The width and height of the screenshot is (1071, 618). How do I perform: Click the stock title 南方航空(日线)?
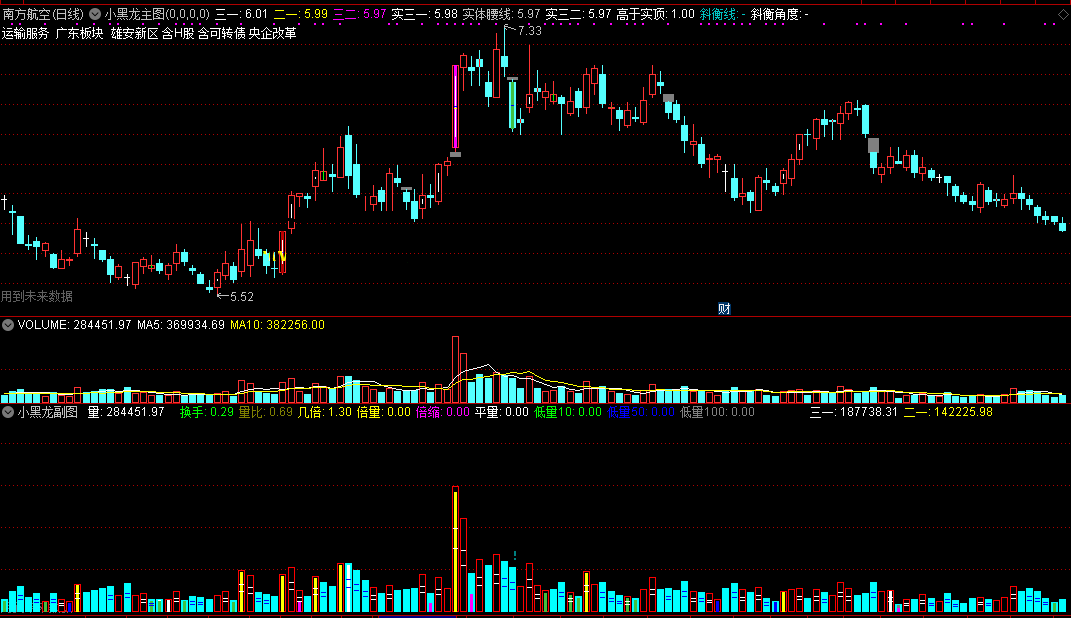(44, 14)
